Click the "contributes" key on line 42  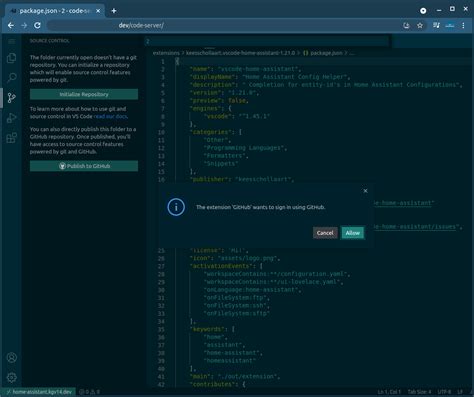click(213, 384)
